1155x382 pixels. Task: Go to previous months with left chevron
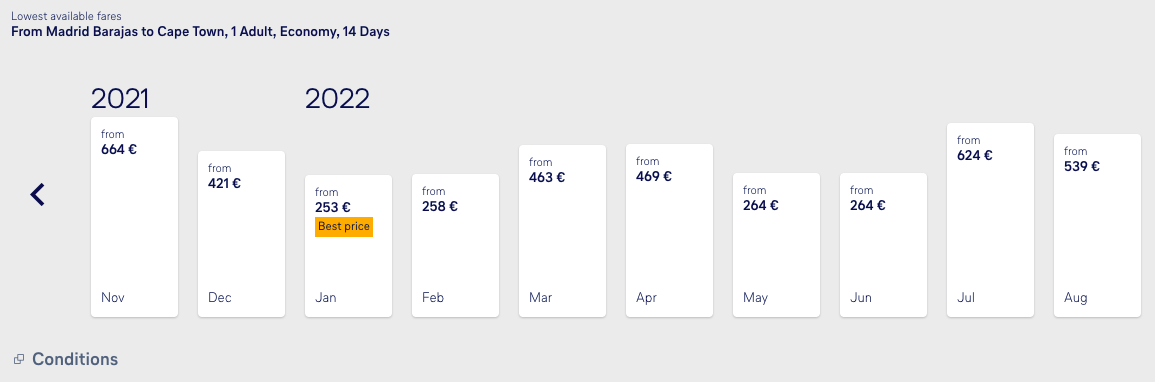tap(38, 194)
